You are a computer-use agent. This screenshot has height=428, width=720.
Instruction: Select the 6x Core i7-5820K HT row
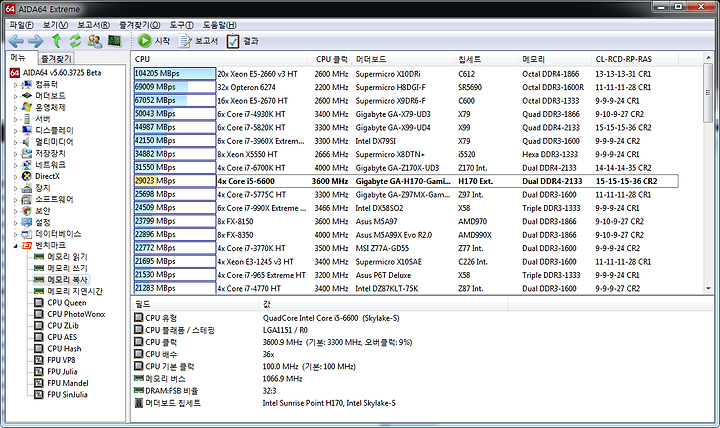[x=405, y=127]
